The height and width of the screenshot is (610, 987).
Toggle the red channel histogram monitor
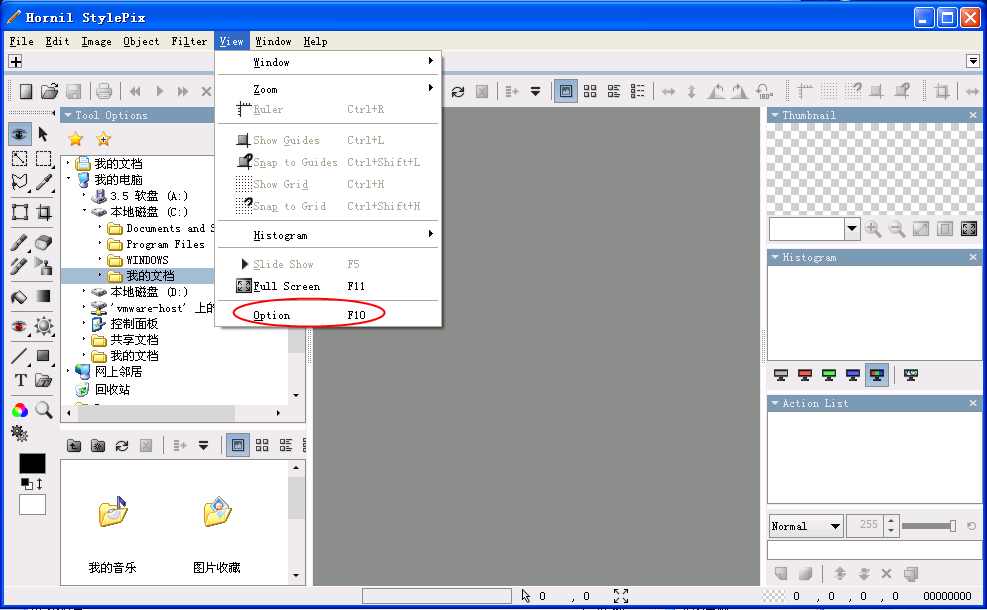coord(805,375)
